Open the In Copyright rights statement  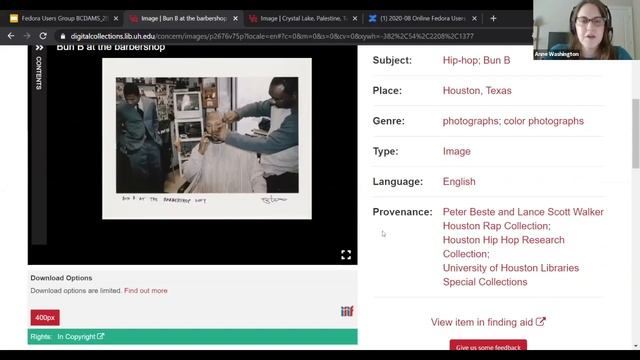(80, 337)
